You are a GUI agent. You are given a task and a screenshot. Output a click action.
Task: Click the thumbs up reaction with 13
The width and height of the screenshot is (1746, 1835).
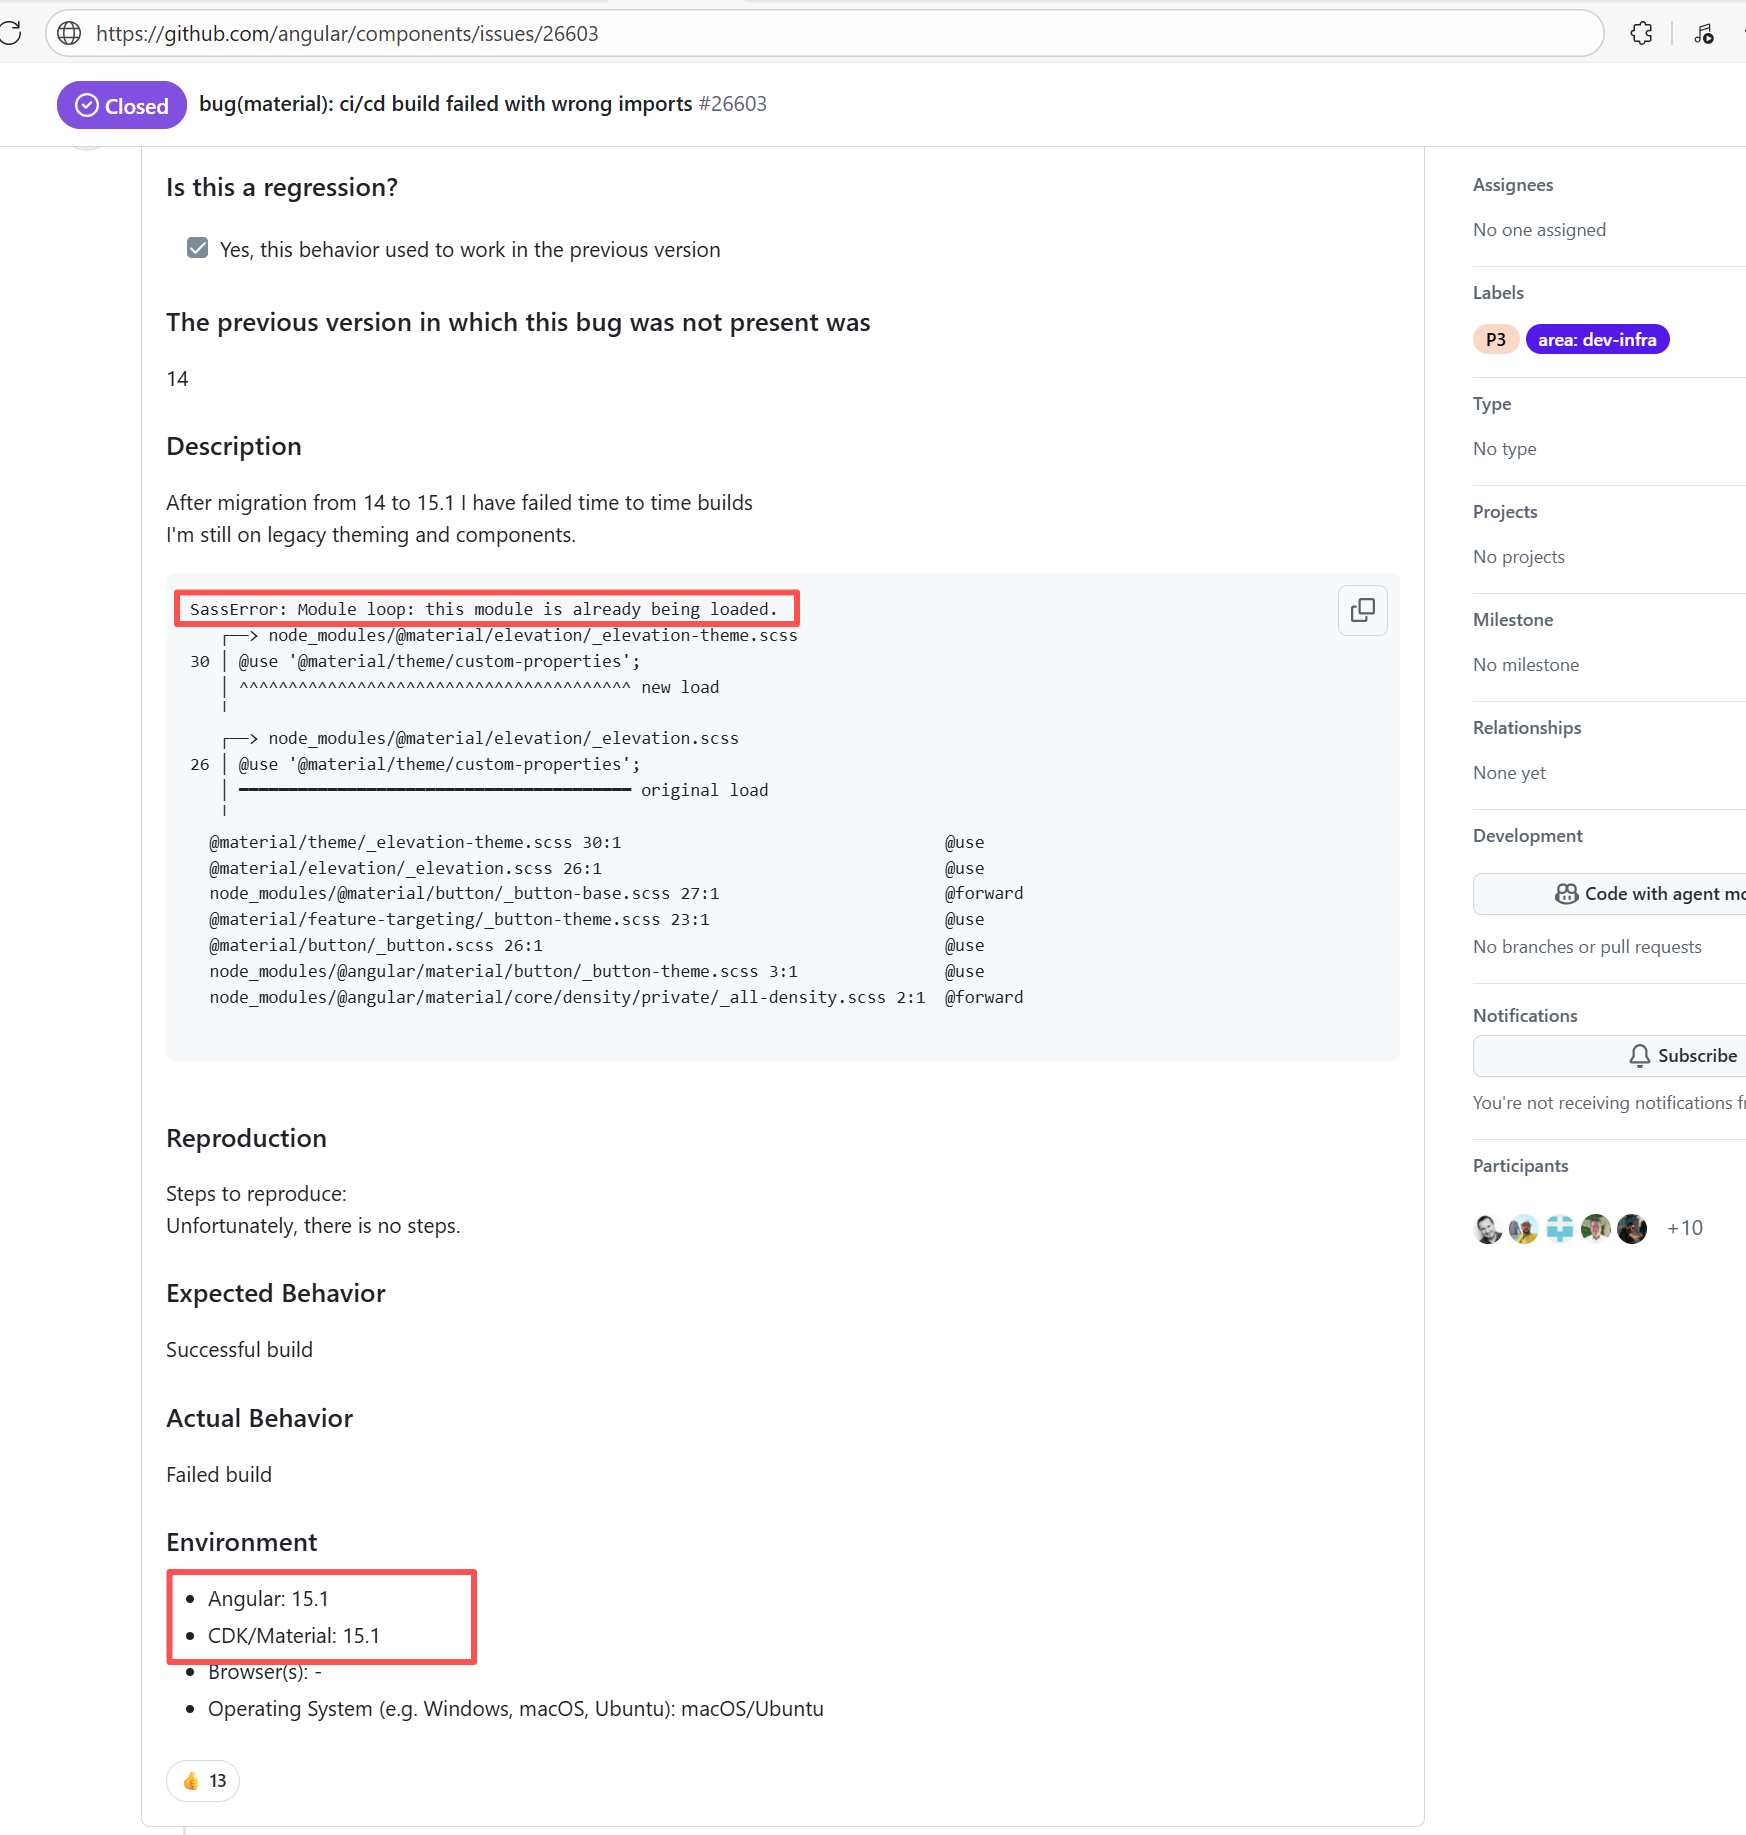click(203, 1781)
